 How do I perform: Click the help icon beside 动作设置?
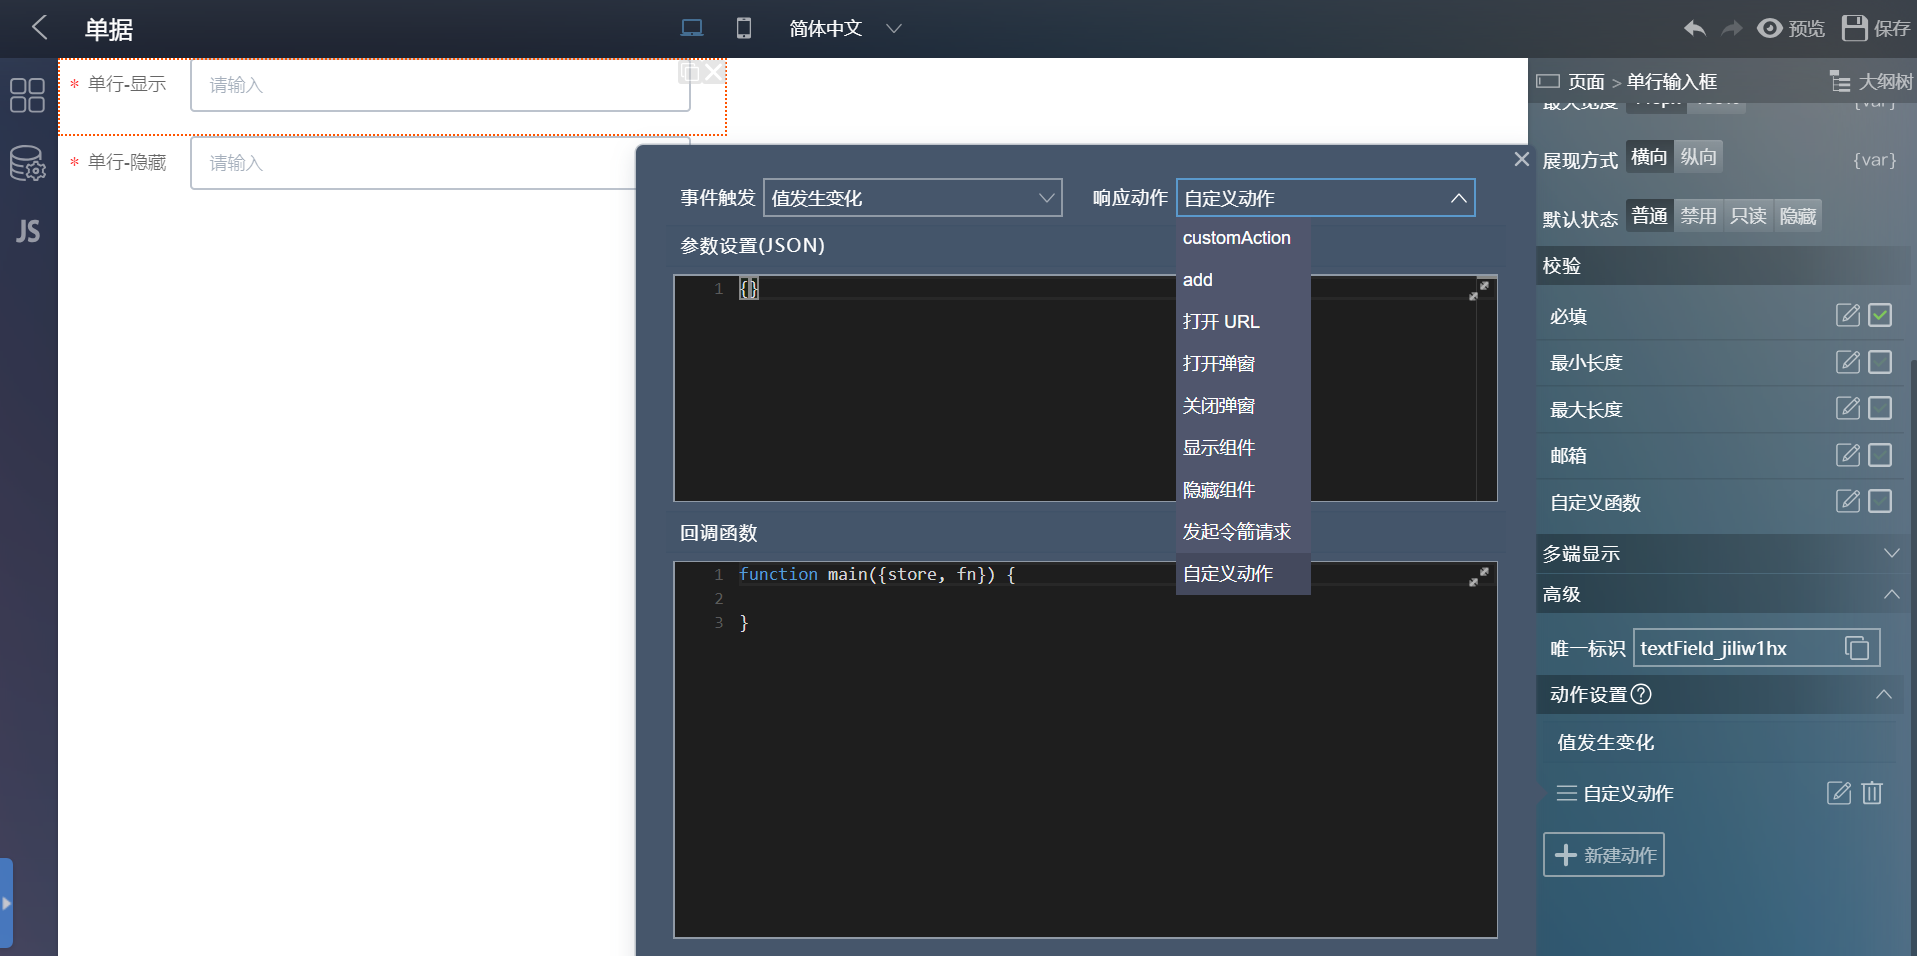(x=1641, y=694)
